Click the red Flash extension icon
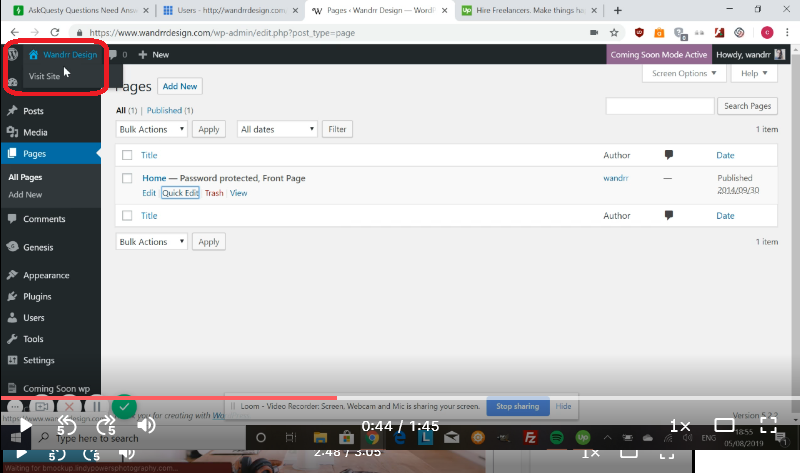800x473 pixels. tap(719, 33)
